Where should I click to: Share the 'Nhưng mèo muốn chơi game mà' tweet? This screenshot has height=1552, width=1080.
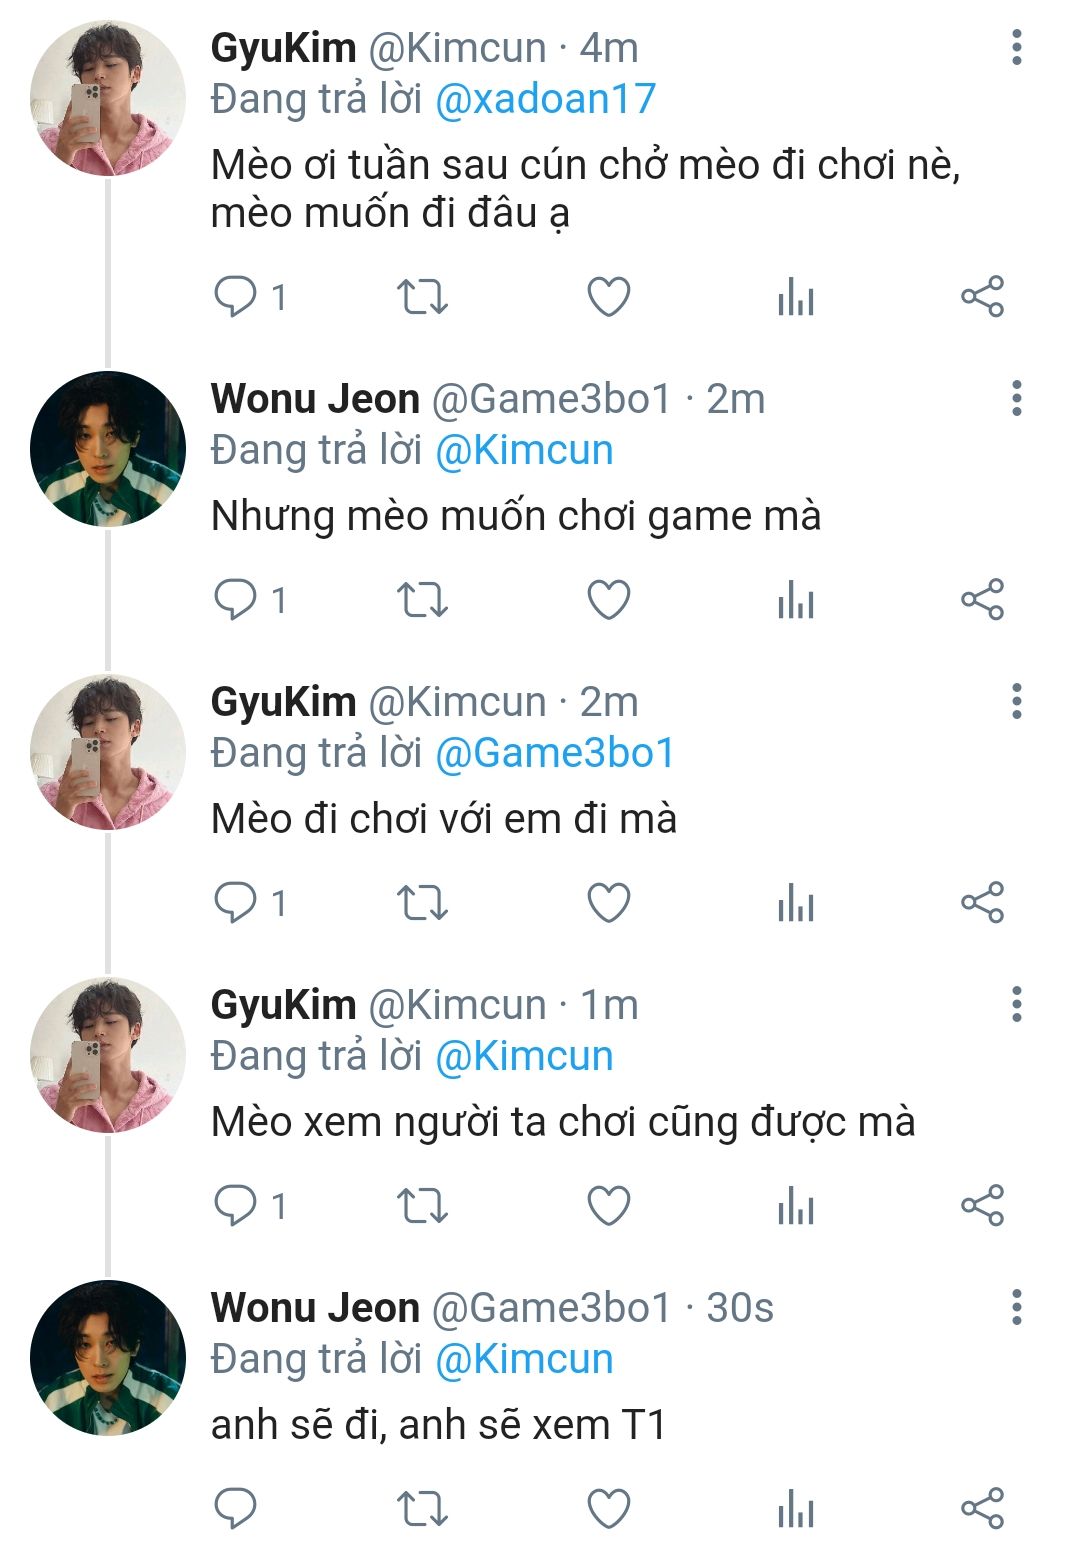coord(982,600)
